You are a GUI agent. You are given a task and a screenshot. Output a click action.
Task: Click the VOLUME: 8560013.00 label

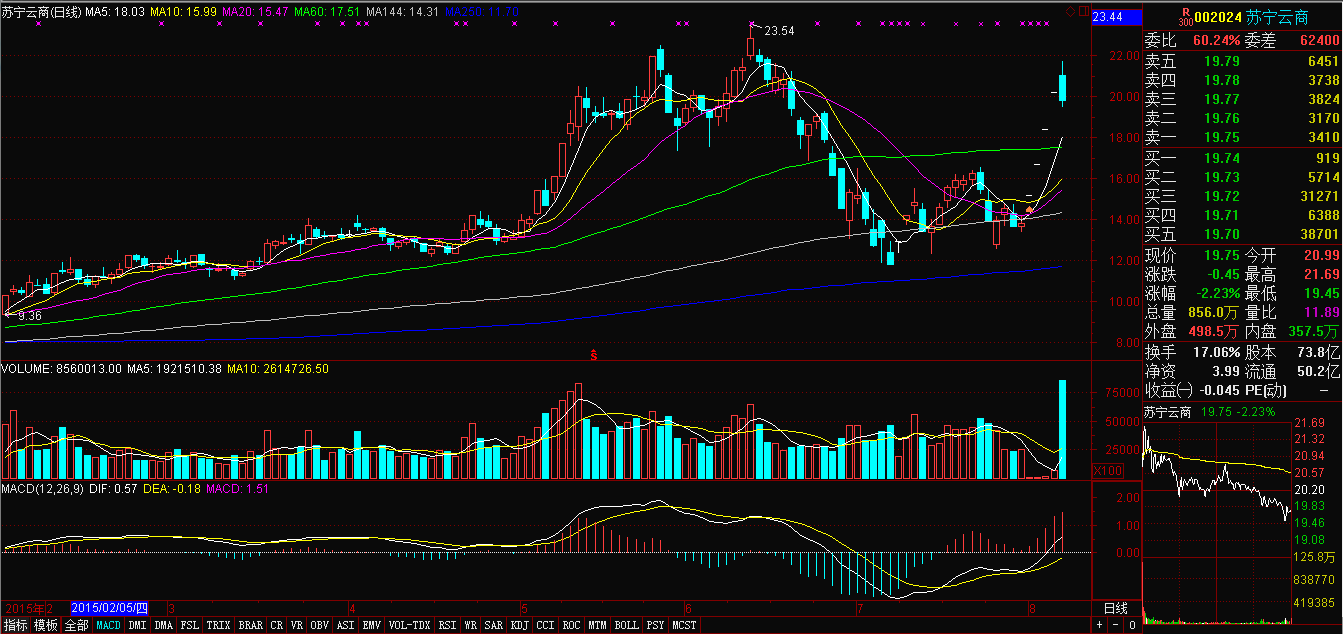pos(62,369)
